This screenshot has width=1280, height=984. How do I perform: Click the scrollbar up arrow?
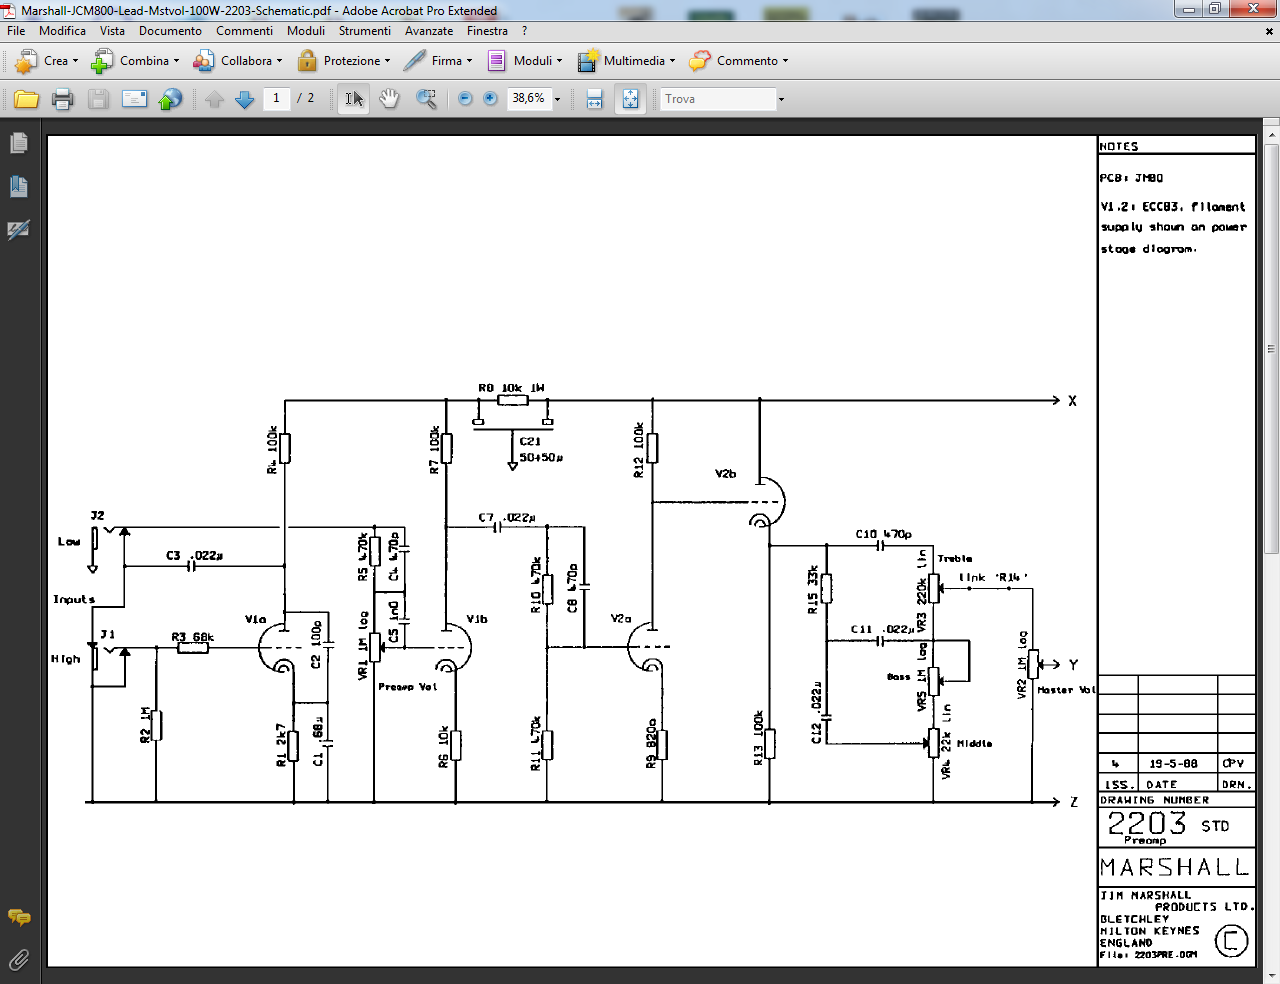pos(1272,133)
